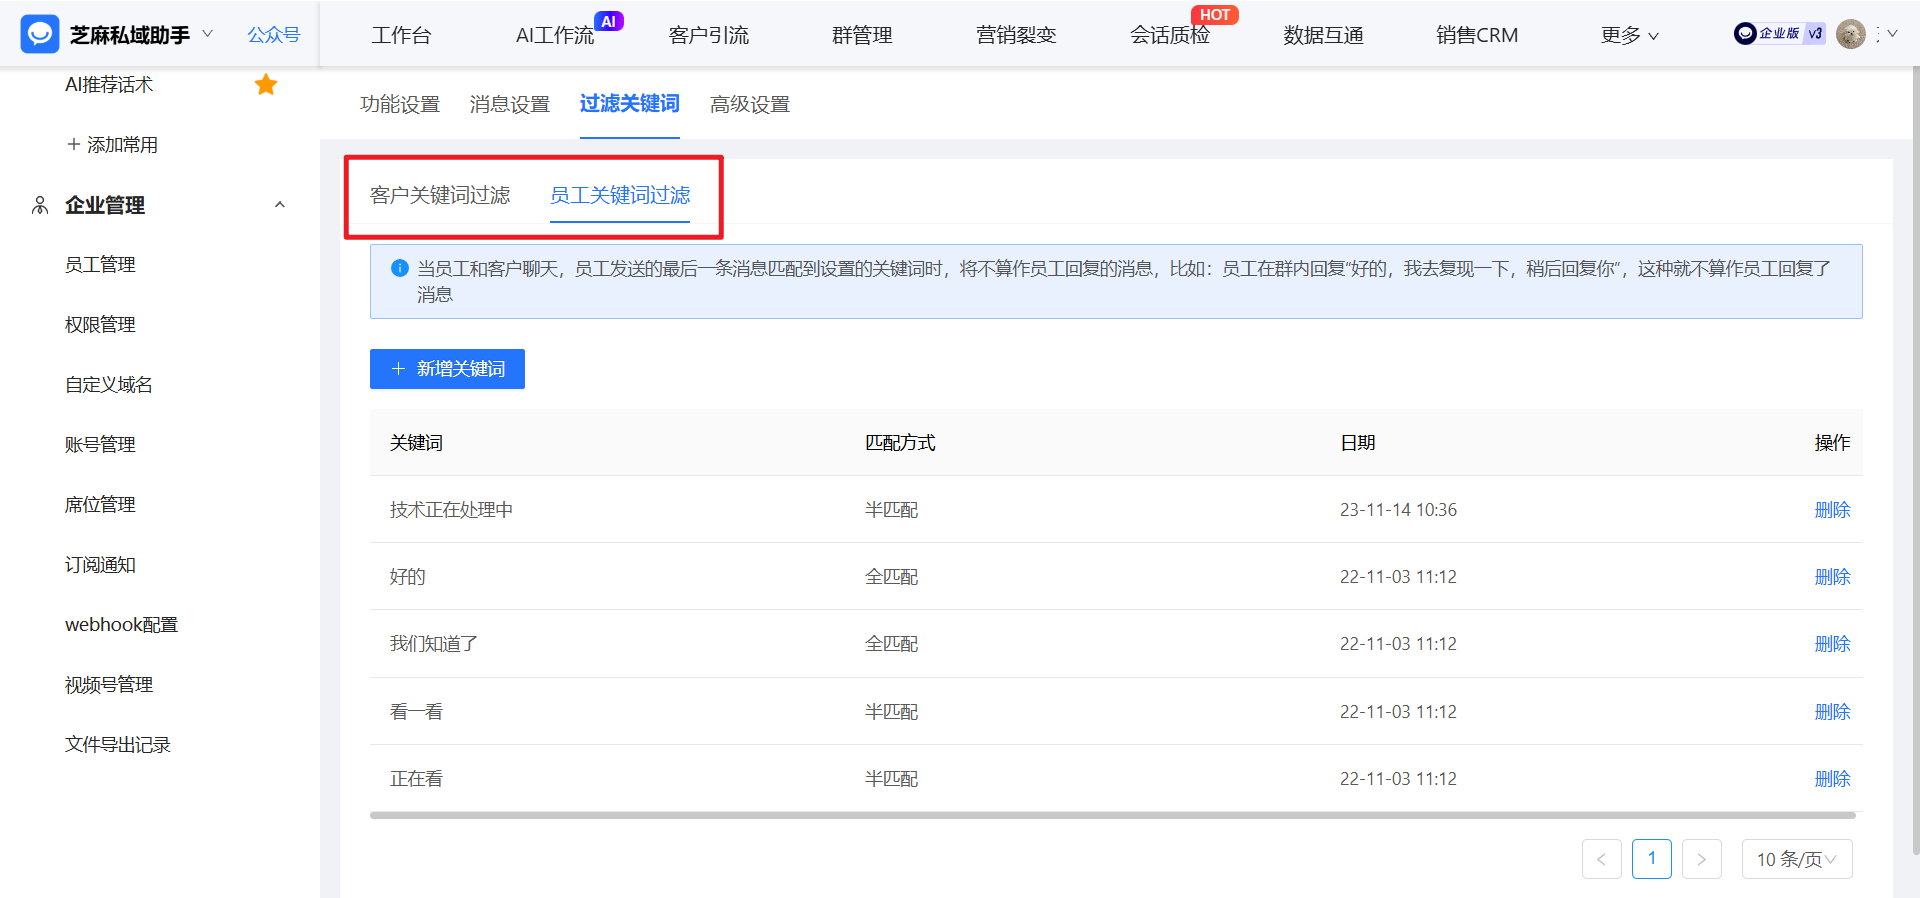Open 视频号管理 in sidebar

click(109, 685)
